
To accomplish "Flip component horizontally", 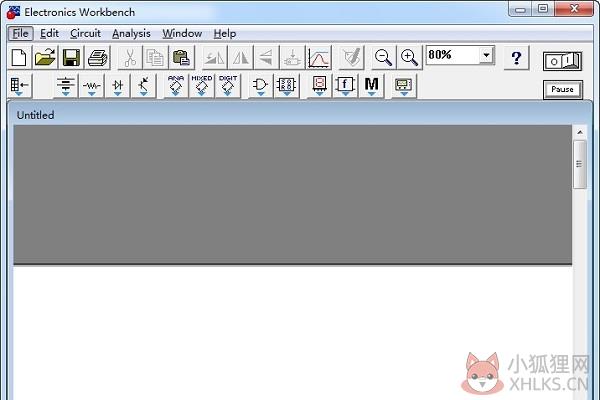I will [x=241, y=58].
